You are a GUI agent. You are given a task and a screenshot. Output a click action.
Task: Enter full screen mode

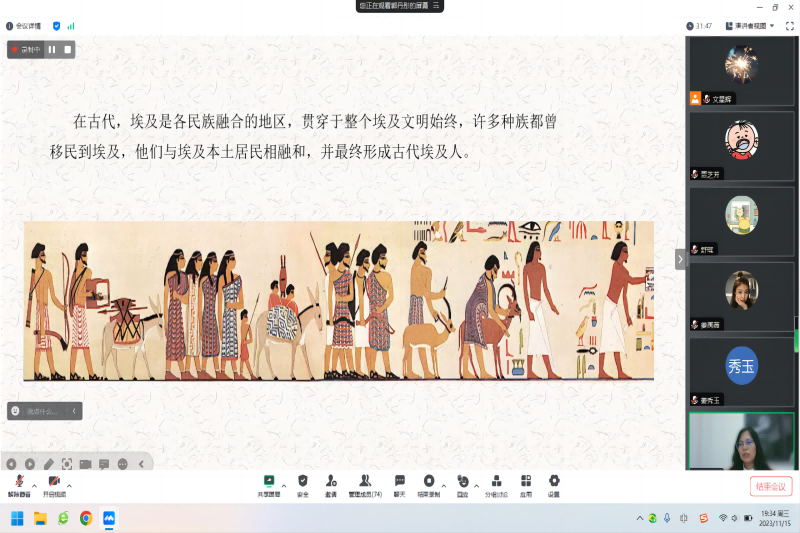coord(790,26)
